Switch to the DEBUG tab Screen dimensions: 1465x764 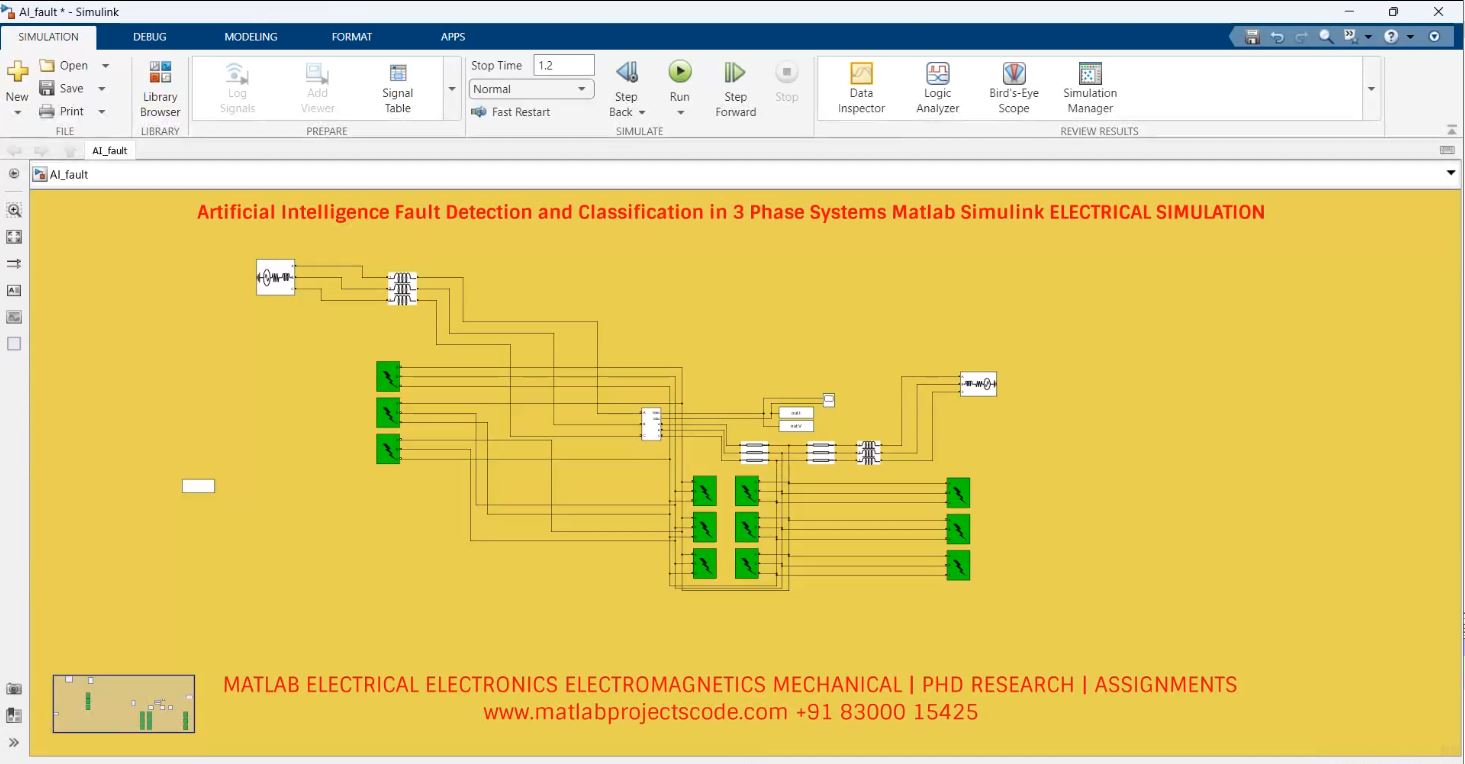[149, 36]
